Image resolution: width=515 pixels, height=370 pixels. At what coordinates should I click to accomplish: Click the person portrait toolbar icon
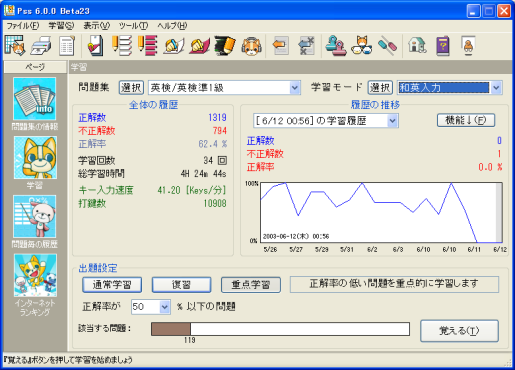469,46
